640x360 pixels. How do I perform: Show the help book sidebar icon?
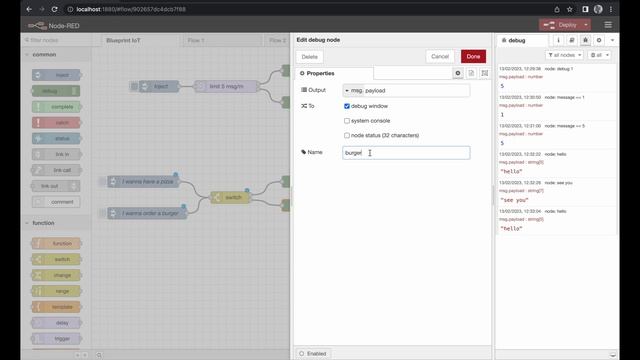(572, 40)
